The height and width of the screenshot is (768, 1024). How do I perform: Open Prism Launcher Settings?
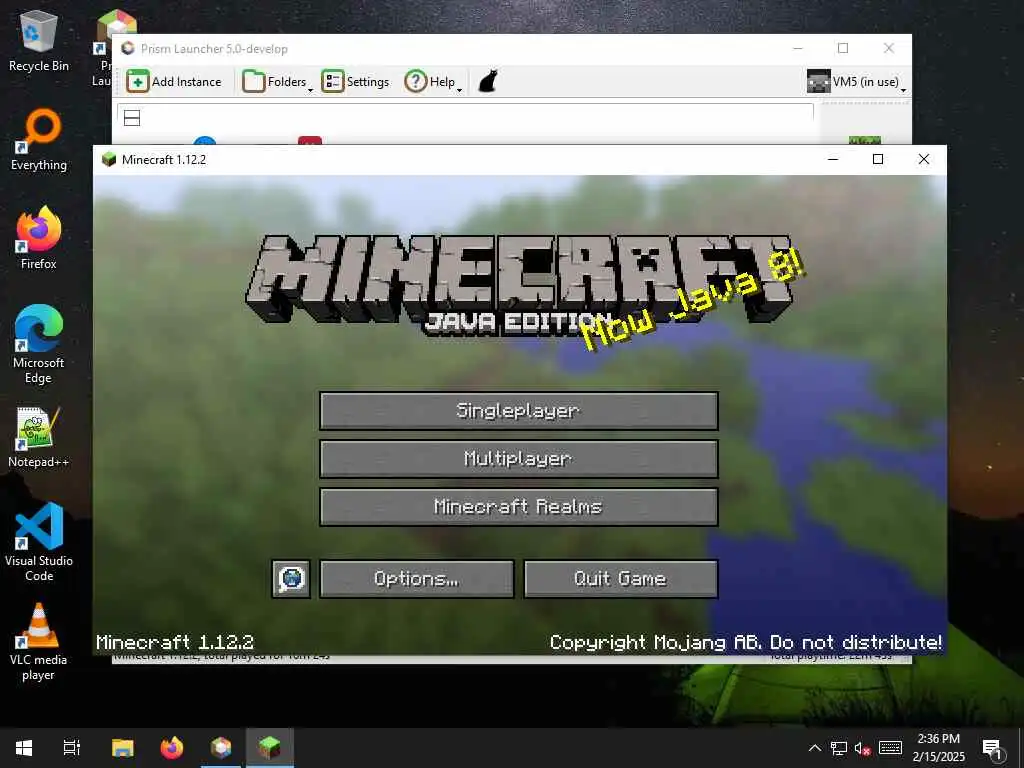355,82
